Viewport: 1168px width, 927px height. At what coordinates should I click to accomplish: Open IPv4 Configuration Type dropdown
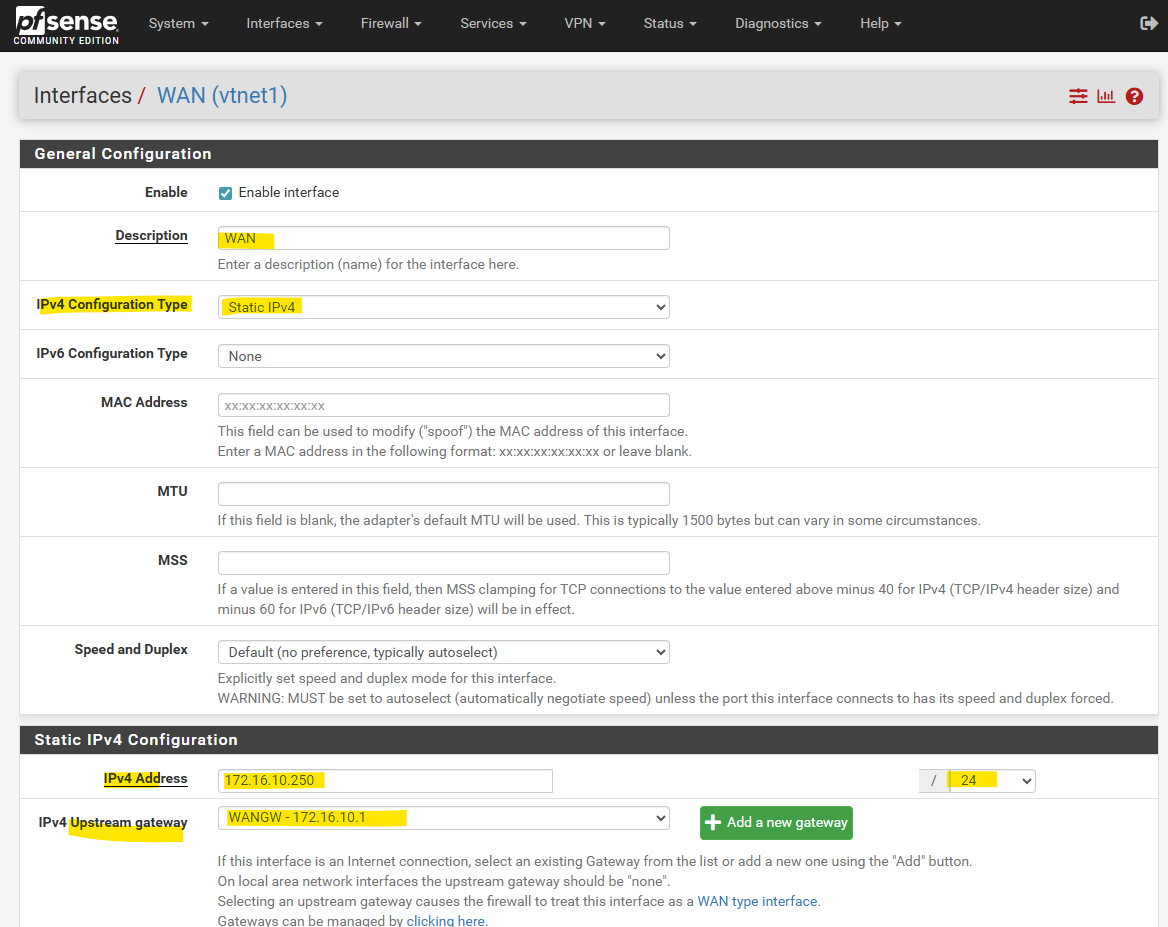tap(443, 307)
